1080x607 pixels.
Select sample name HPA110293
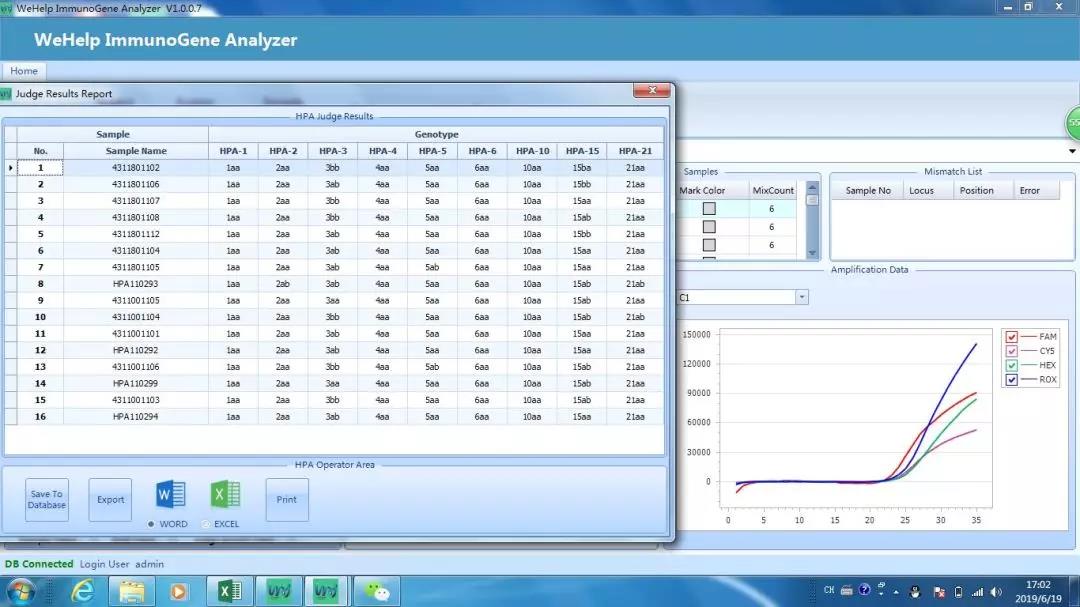(x=136, y=284)
